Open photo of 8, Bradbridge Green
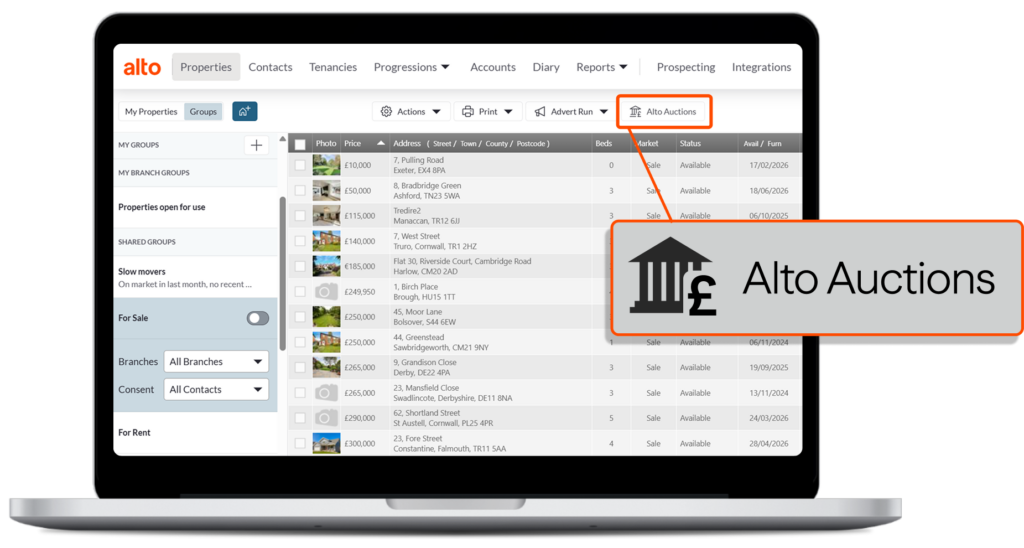This screenshot has height=548, width=1024. (326, 190)
